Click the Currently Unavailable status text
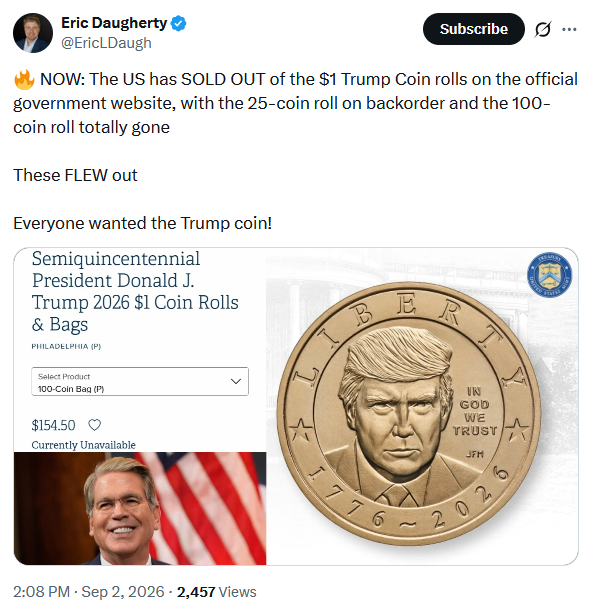 (84, 445)
